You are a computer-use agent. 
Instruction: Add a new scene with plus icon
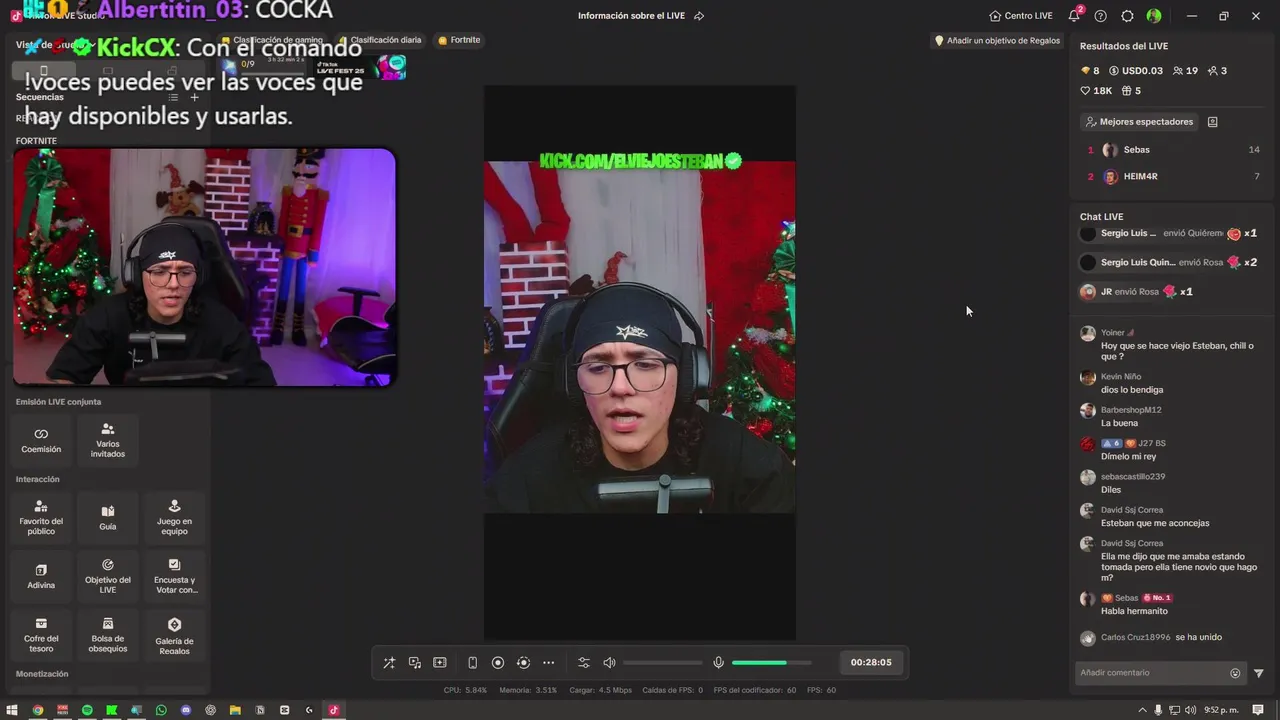195,97
